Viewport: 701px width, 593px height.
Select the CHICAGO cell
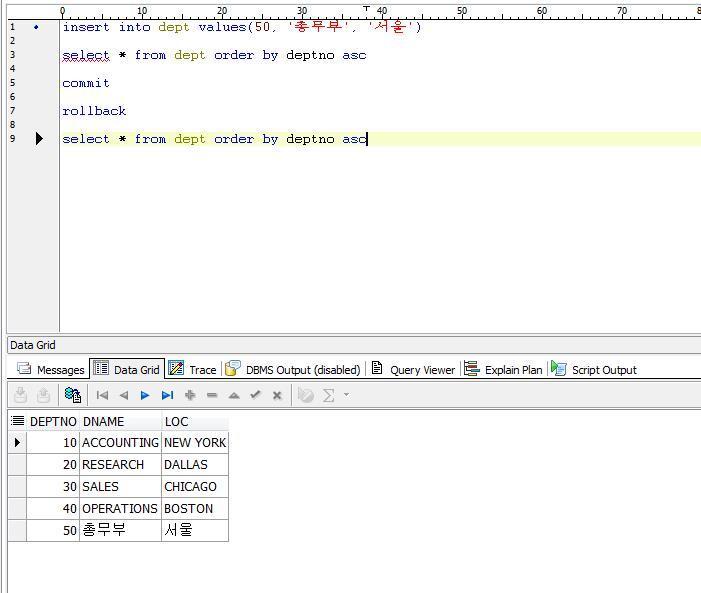point(195,486)
